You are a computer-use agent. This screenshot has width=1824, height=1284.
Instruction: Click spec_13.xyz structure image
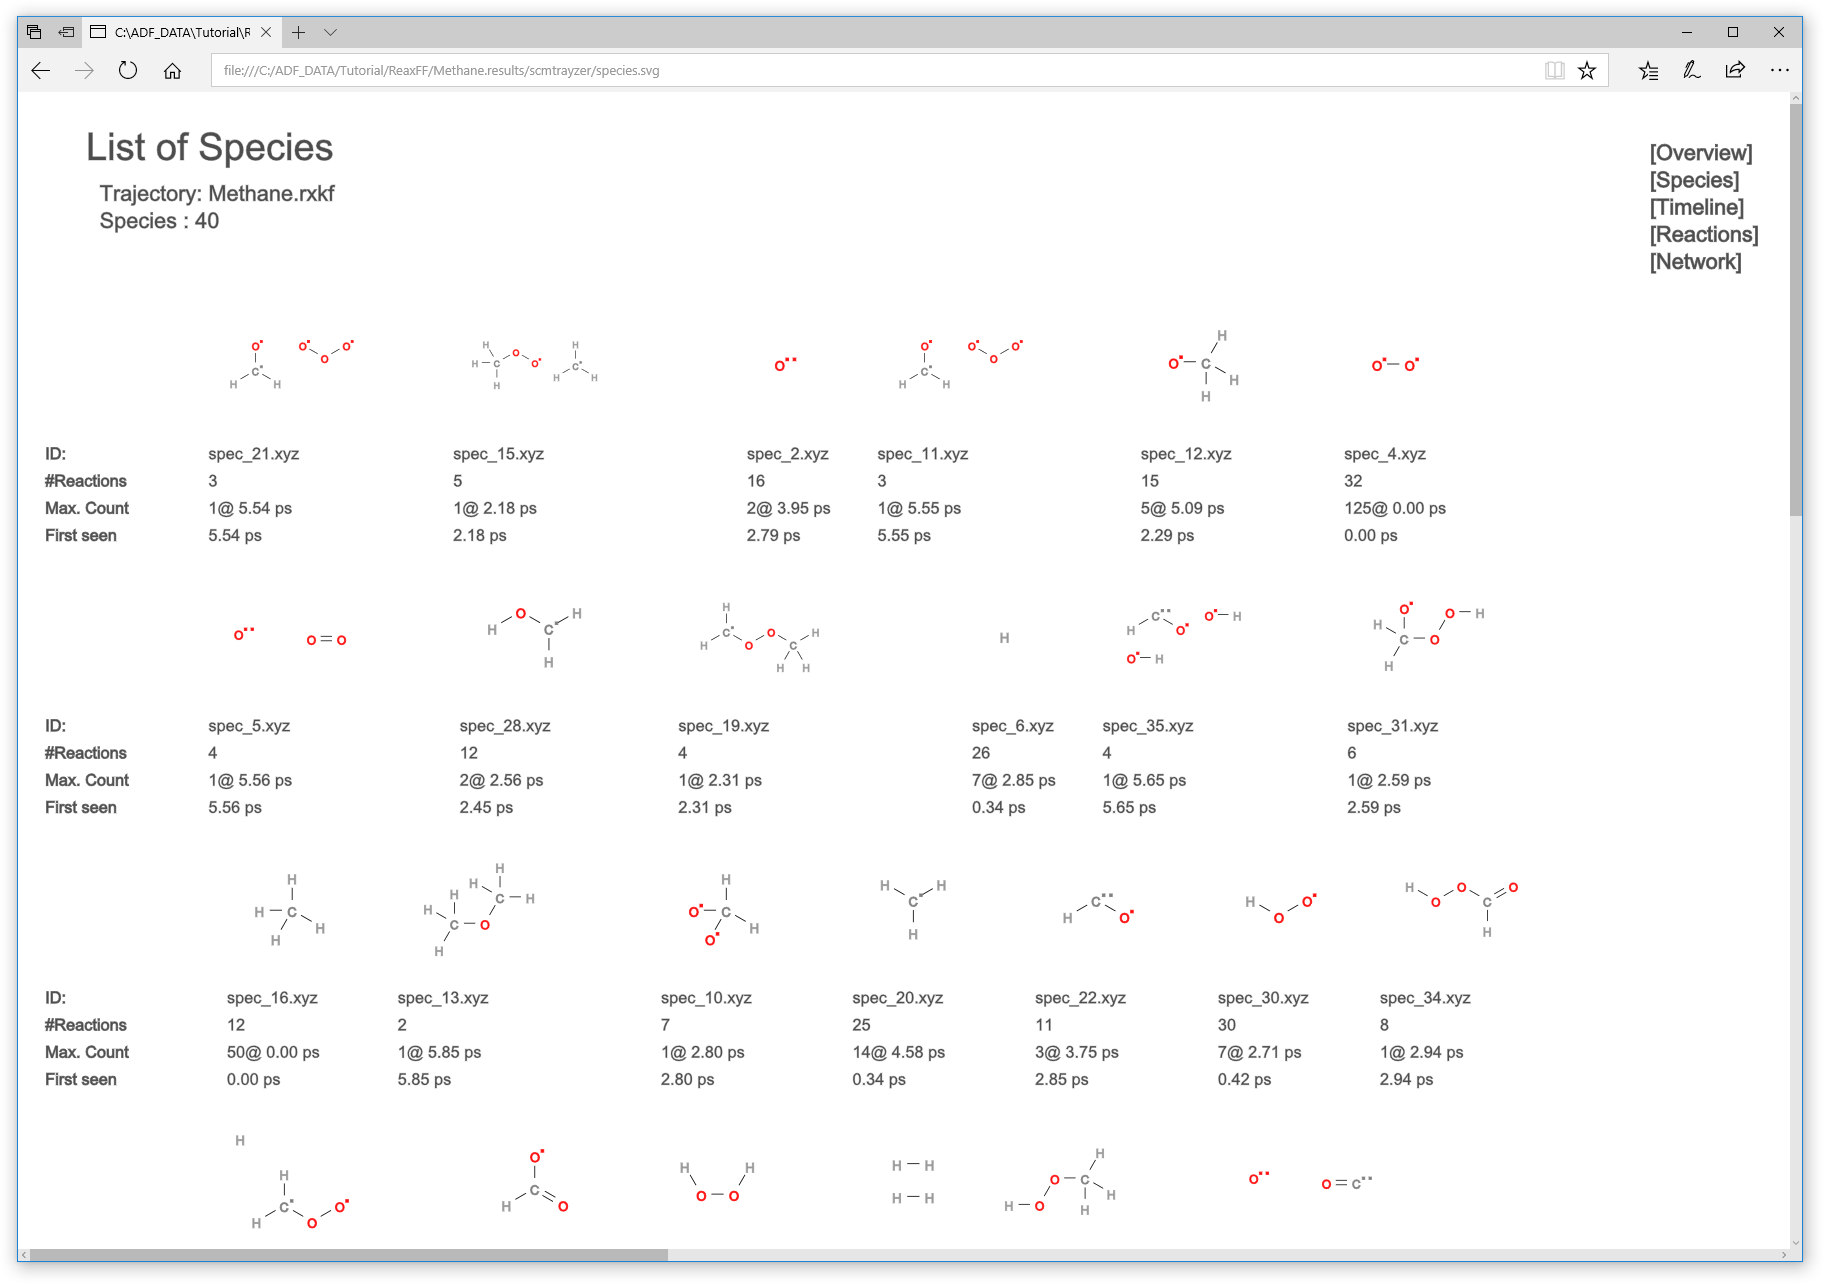[479, 910]
